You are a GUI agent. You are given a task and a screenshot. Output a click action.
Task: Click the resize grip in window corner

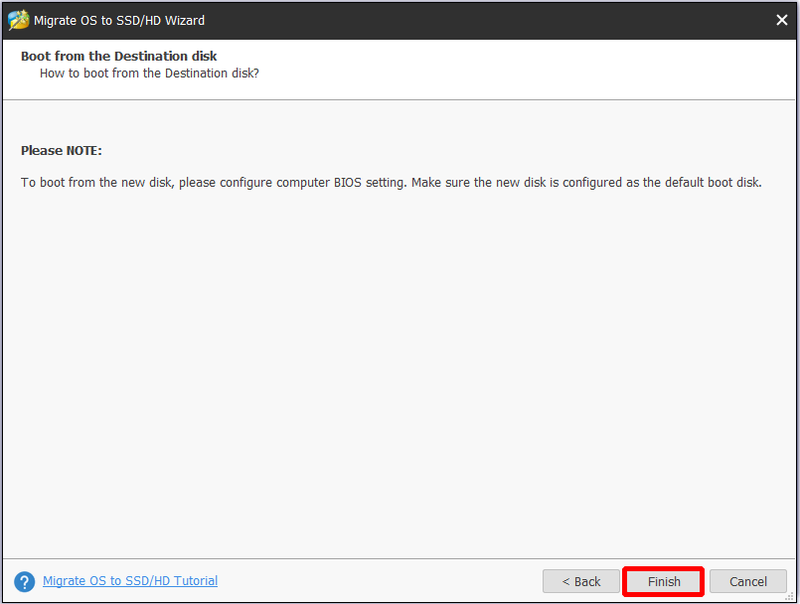pyautogui.click(x=789, y=596)
